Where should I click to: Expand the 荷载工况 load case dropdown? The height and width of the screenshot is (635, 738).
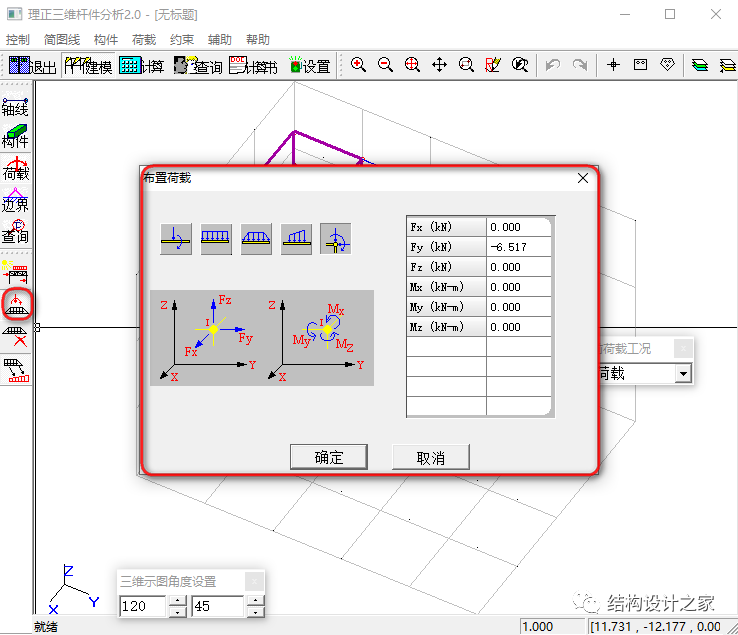tap(683, 374)
